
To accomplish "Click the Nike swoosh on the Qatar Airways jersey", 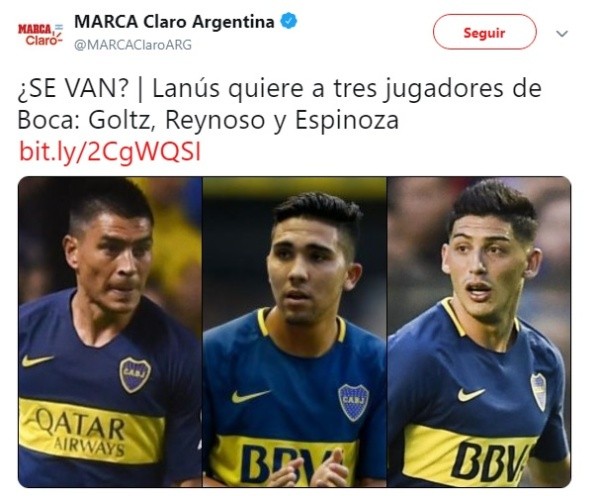I will pyautogui.click(x=37, y=360).
